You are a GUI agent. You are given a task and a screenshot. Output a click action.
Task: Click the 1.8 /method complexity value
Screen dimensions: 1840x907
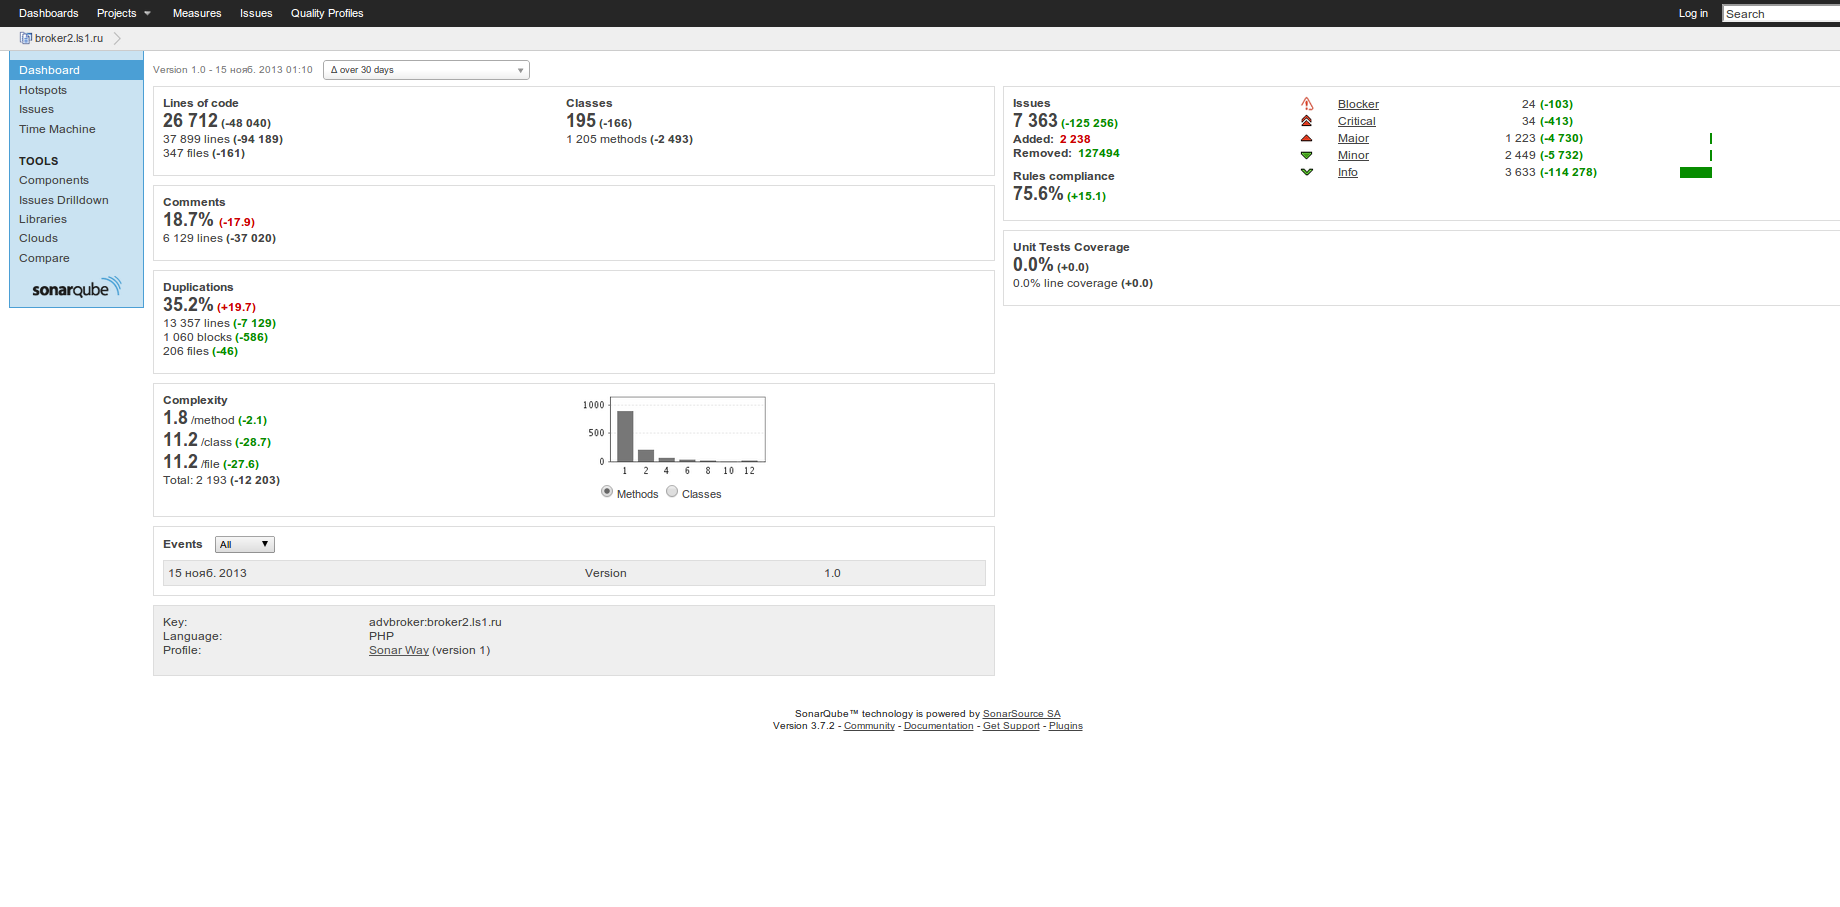tap(175, 418)
